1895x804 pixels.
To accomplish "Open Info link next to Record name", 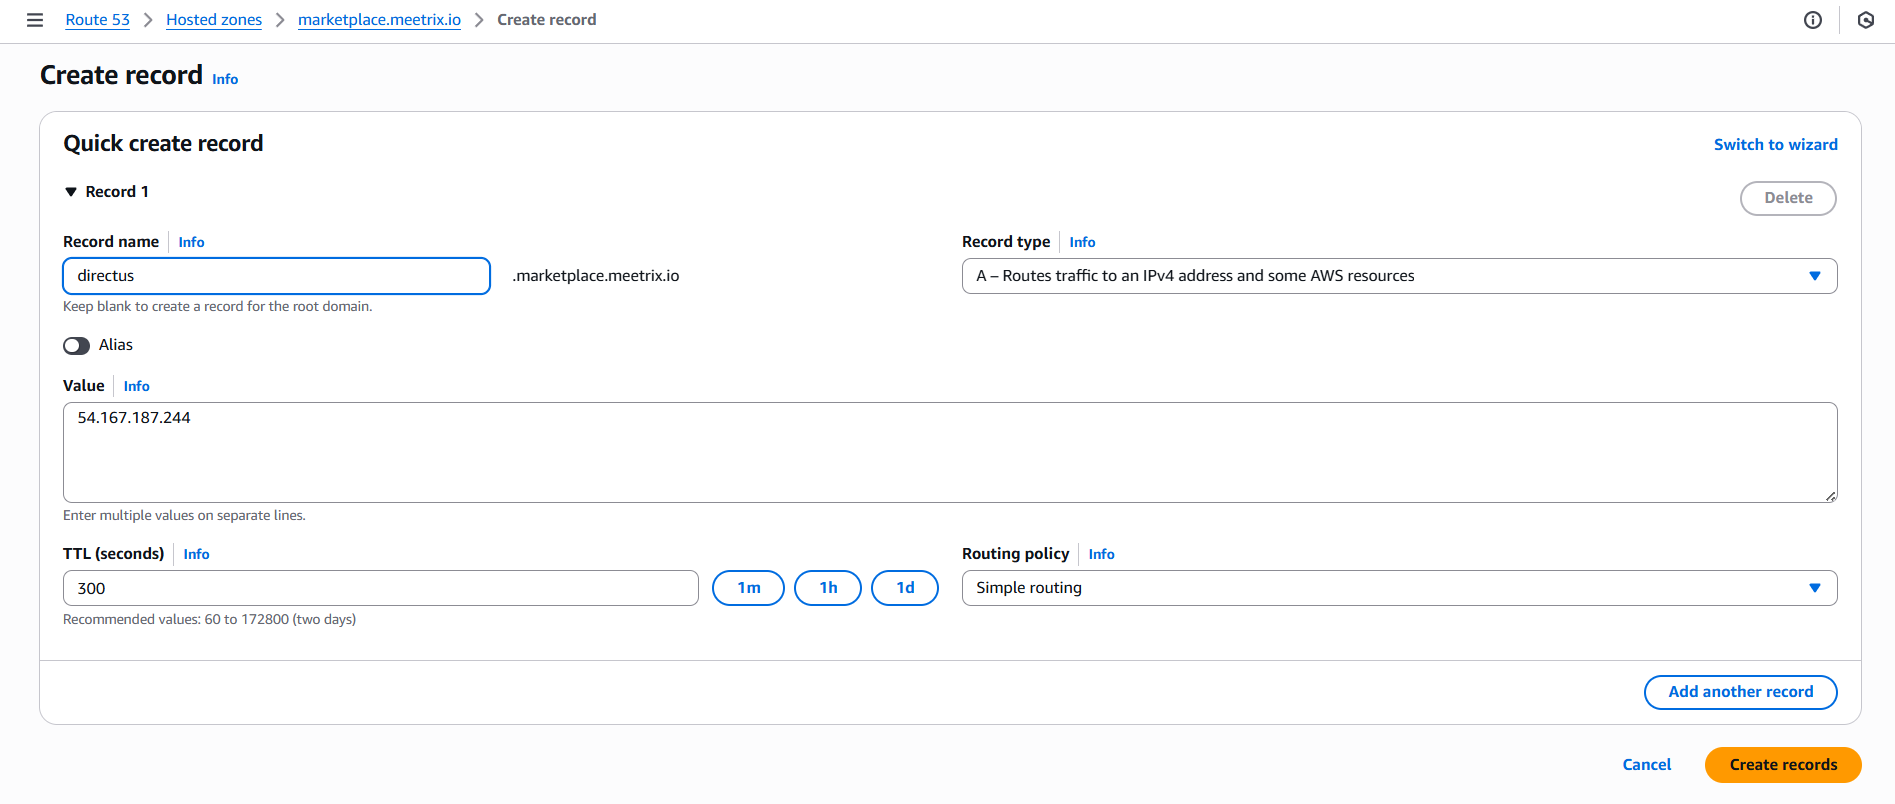I will tap(191, 242).
